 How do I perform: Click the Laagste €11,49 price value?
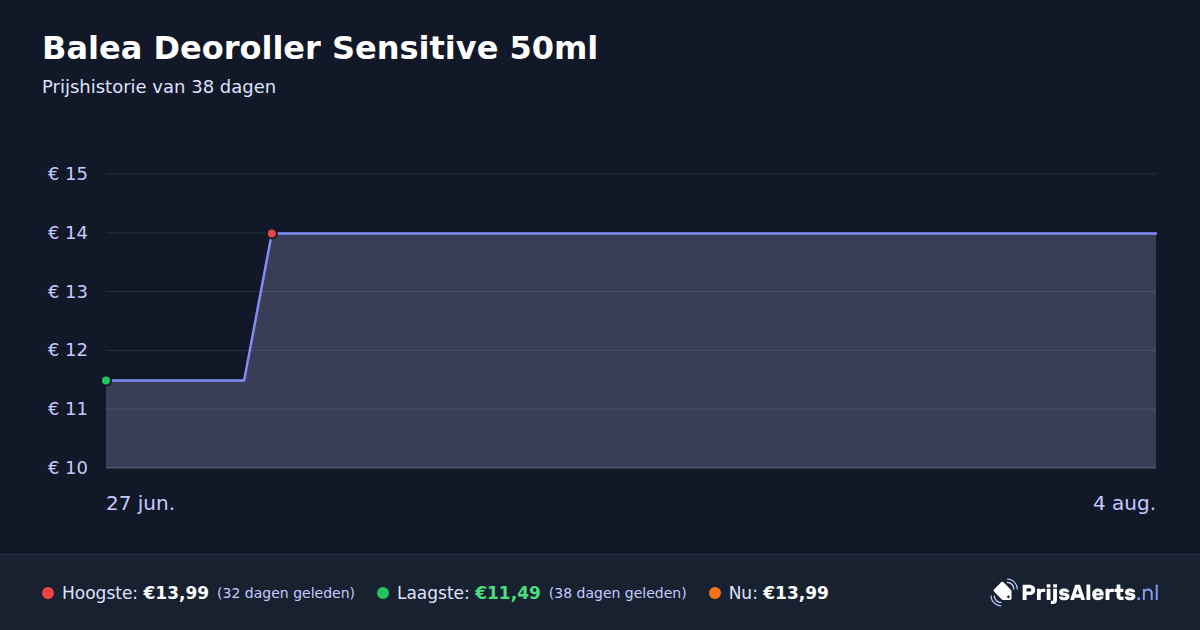pos(508,593)
